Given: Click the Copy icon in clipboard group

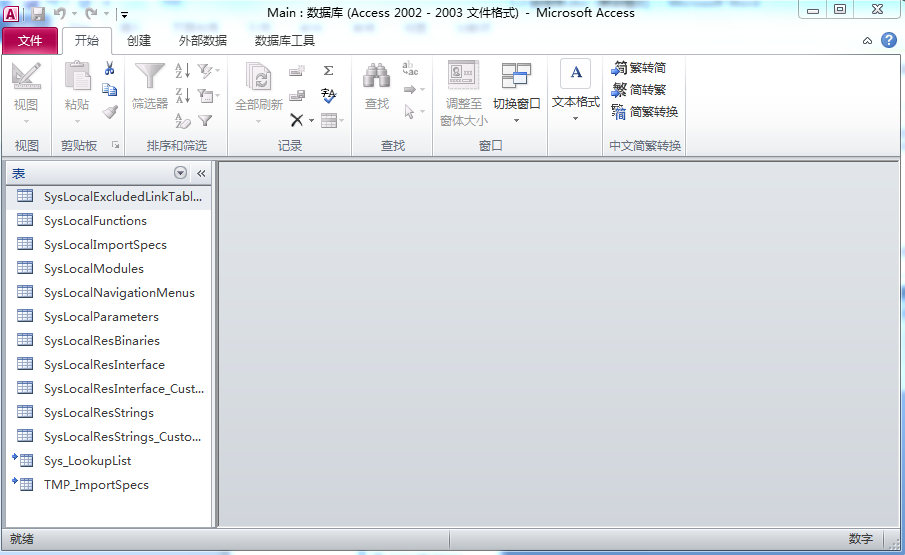Looking at the screenshot, I should tap(110, 90).
